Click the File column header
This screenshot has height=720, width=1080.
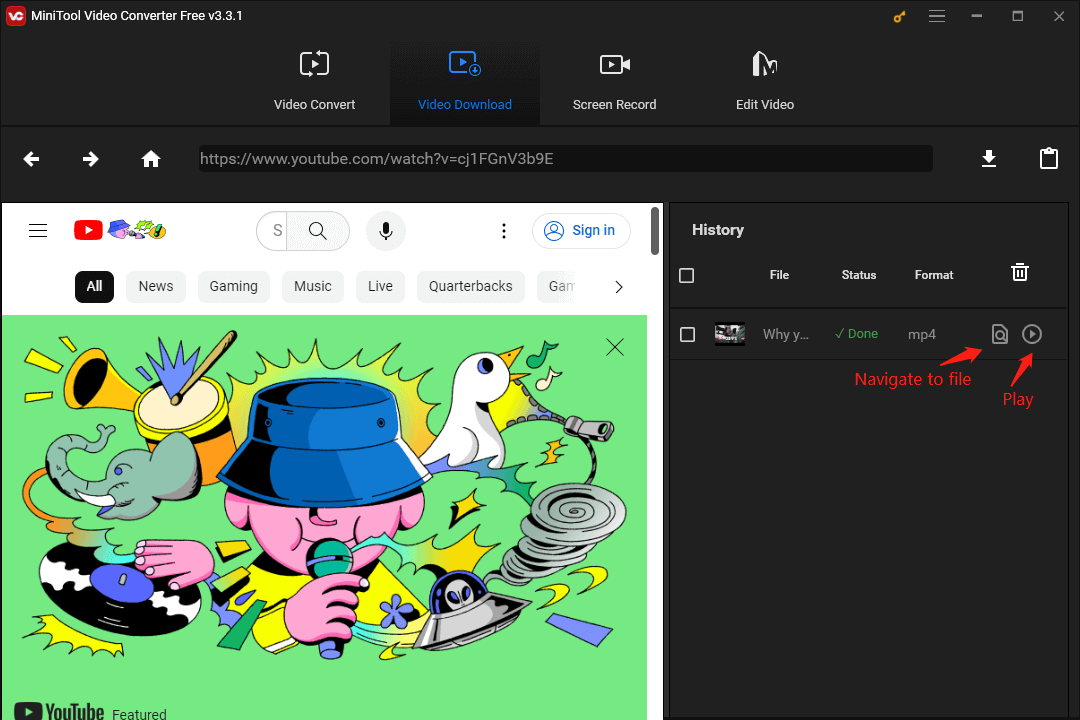click(779, 275)
